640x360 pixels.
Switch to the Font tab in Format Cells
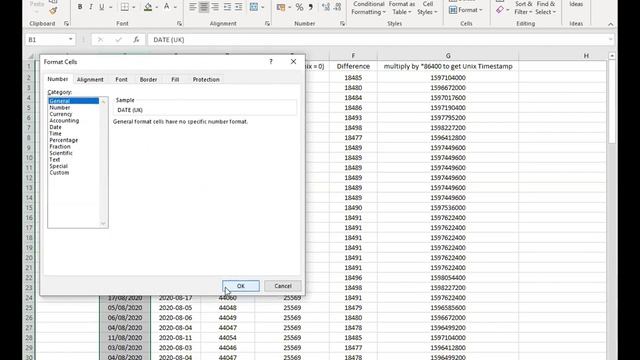pyautogui.click(x=121, y=80)
